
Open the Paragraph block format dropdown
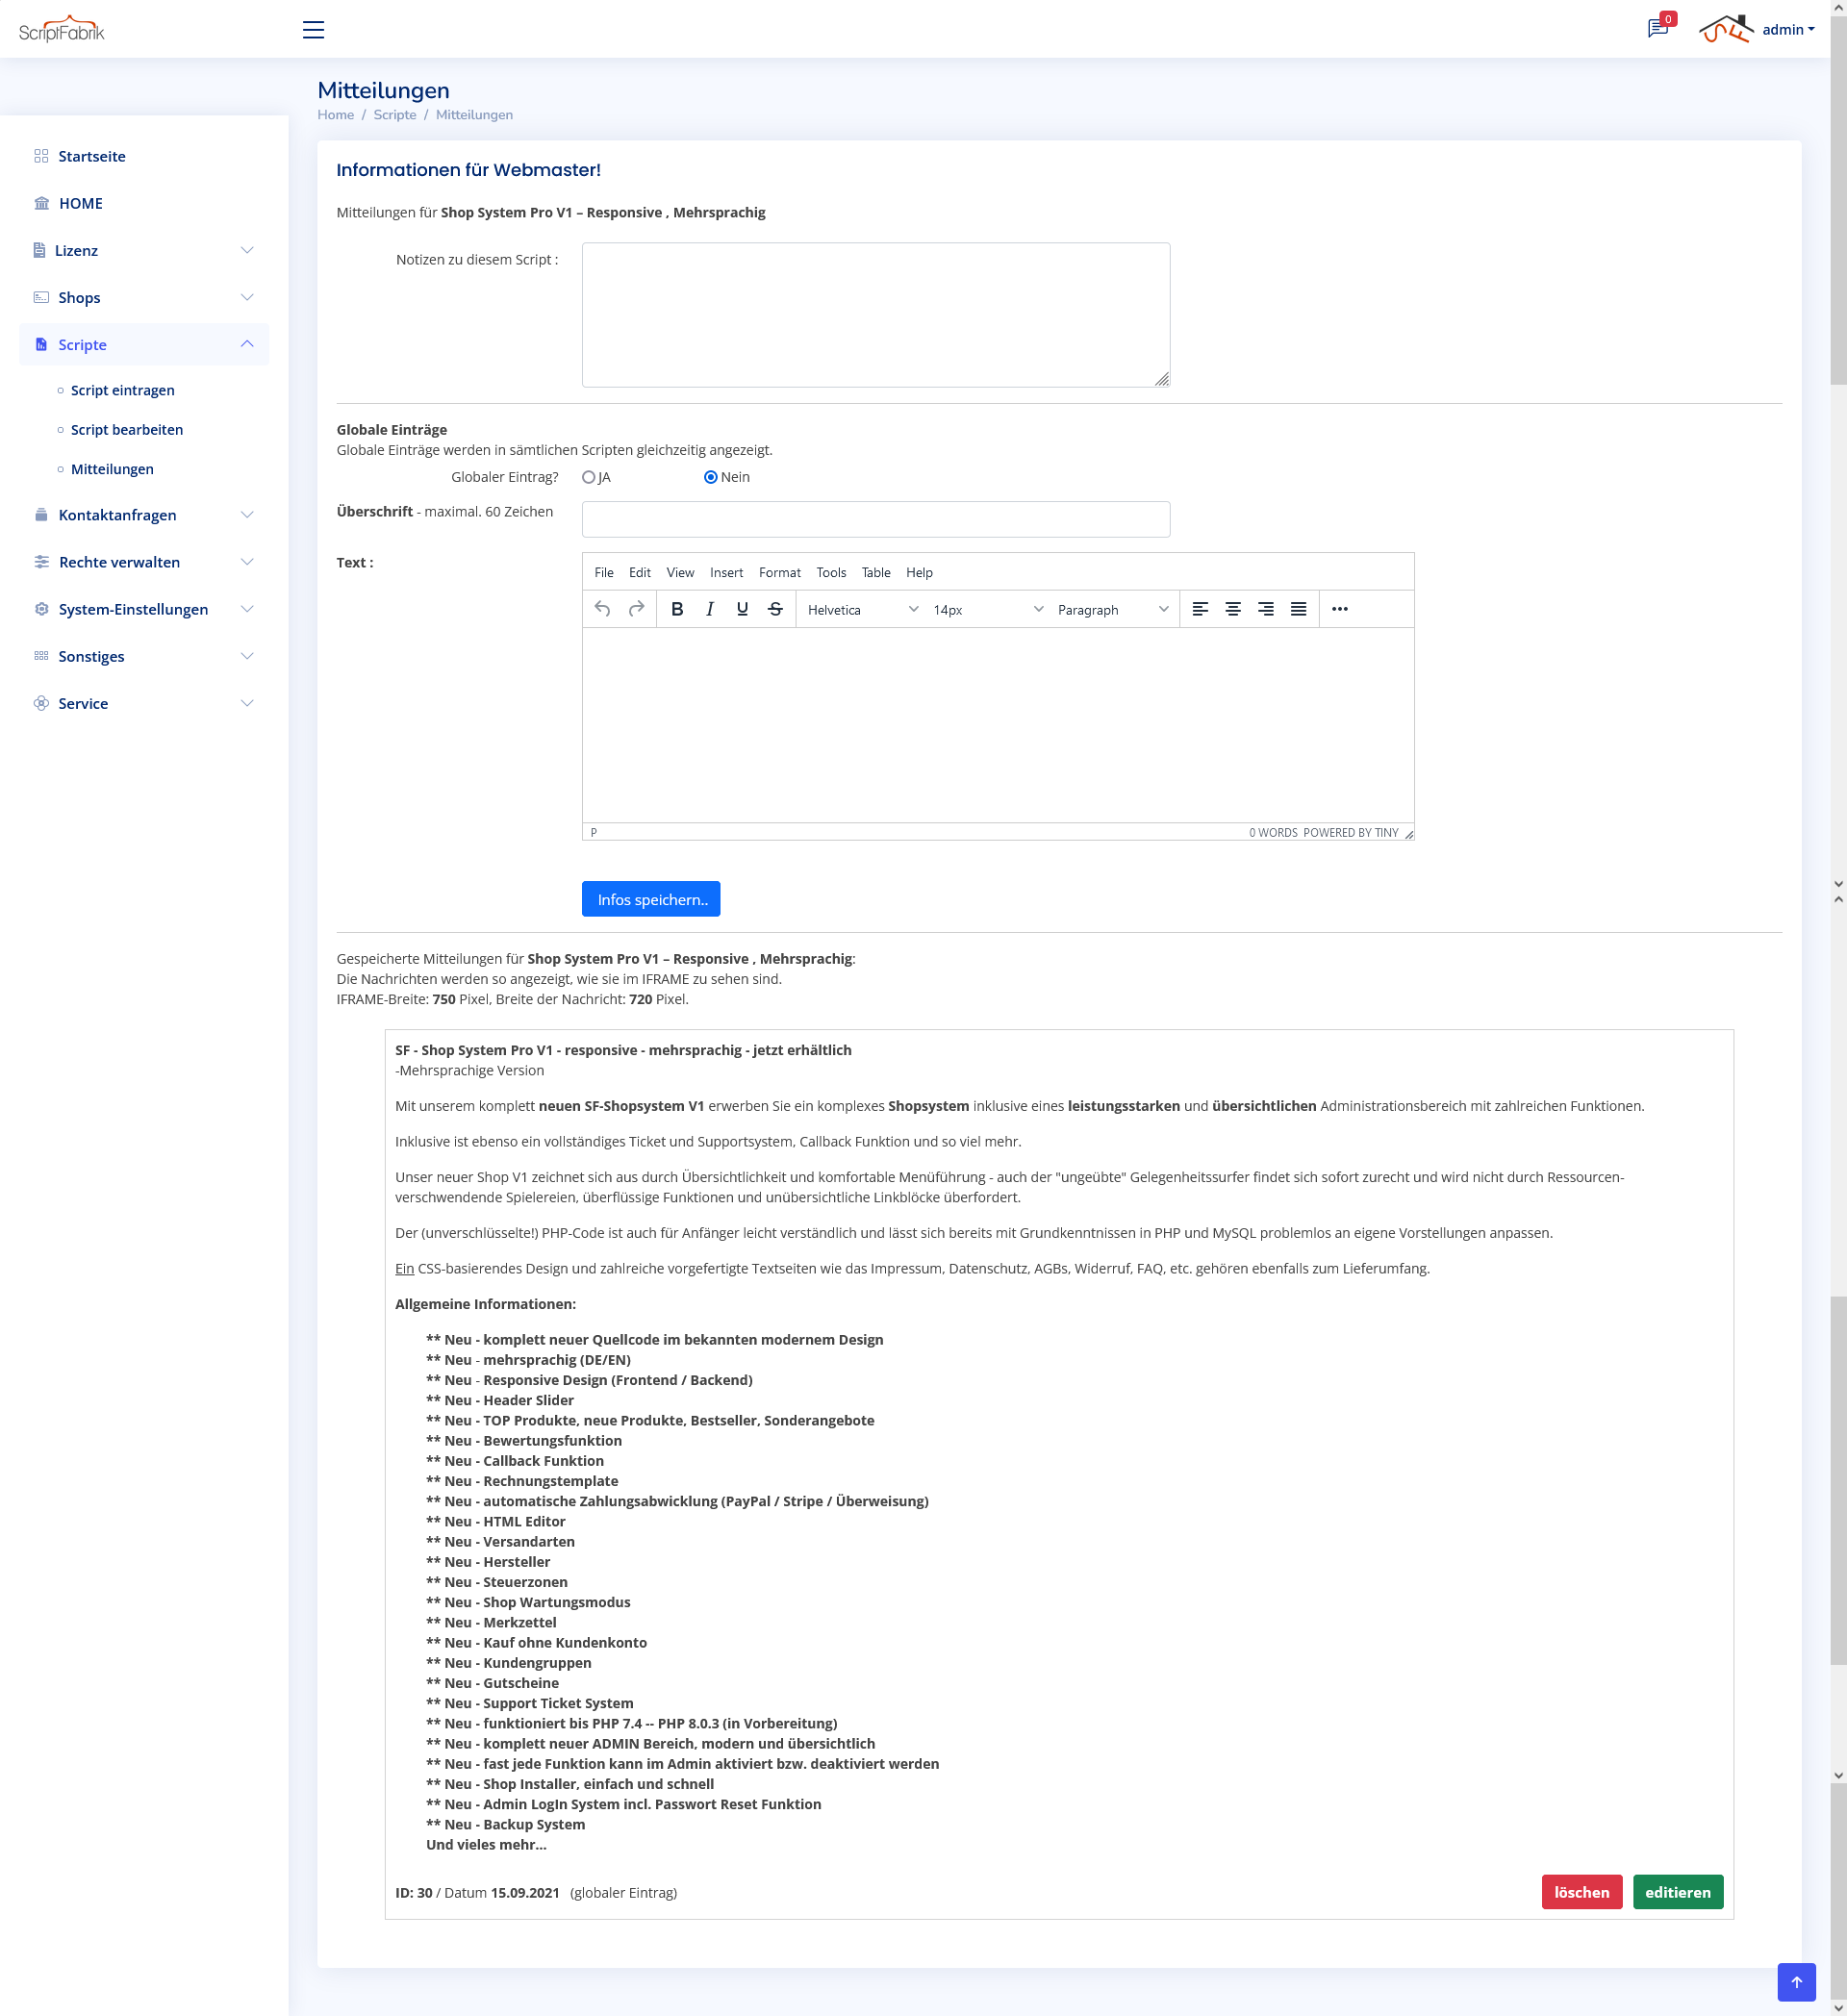1112,609
